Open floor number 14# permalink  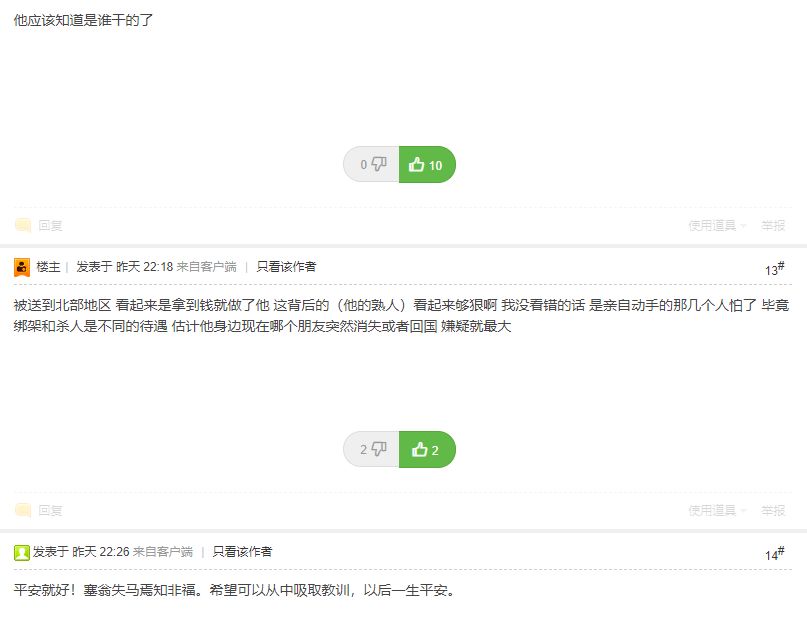point(775,554)
